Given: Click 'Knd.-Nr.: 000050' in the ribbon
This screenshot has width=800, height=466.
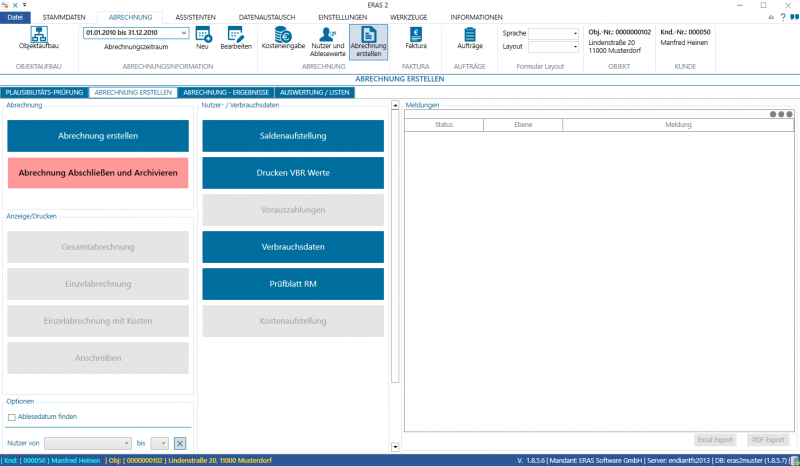Looking at the screenshot, I should point(685,32).
